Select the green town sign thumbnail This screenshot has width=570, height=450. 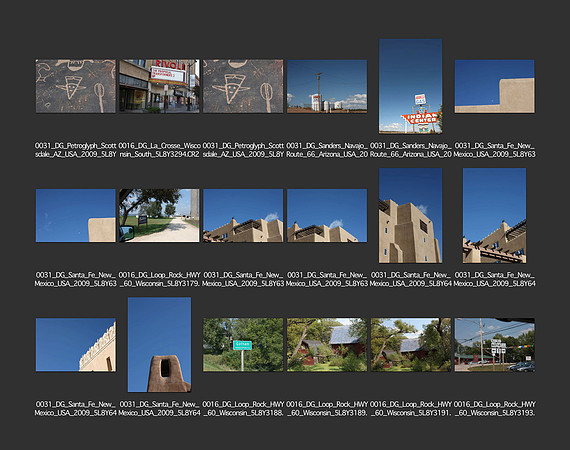(x=243, y=345)
